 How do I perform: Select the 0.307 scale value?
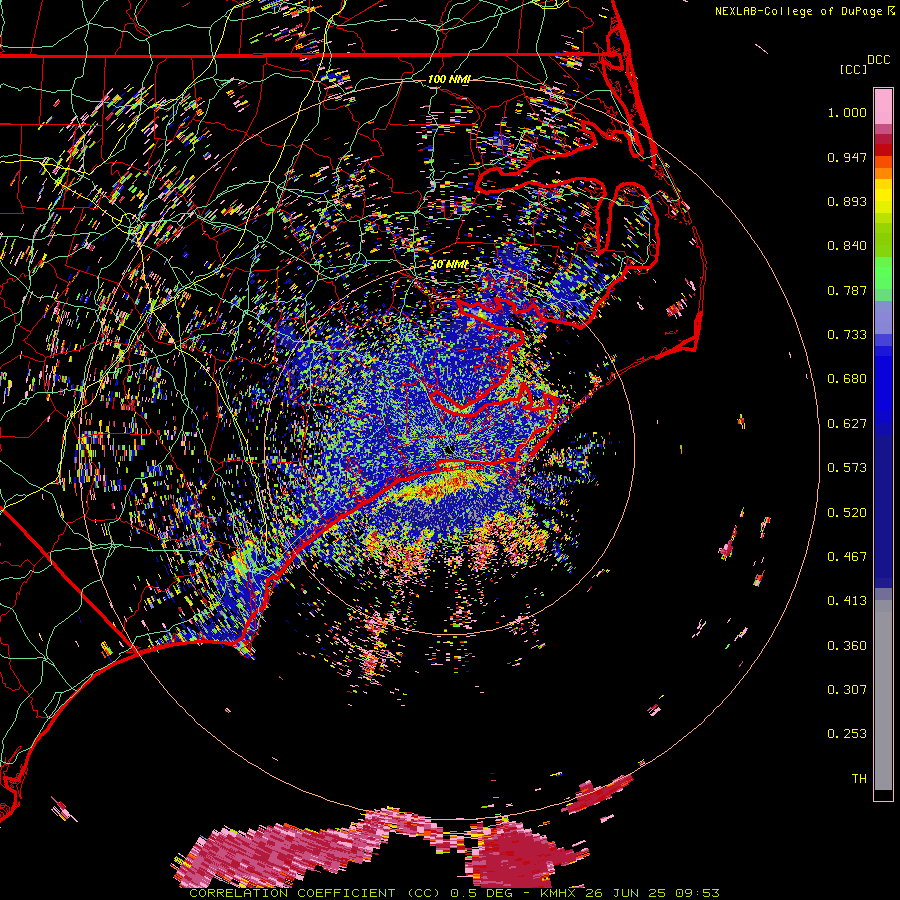click(x=847, y=690)
